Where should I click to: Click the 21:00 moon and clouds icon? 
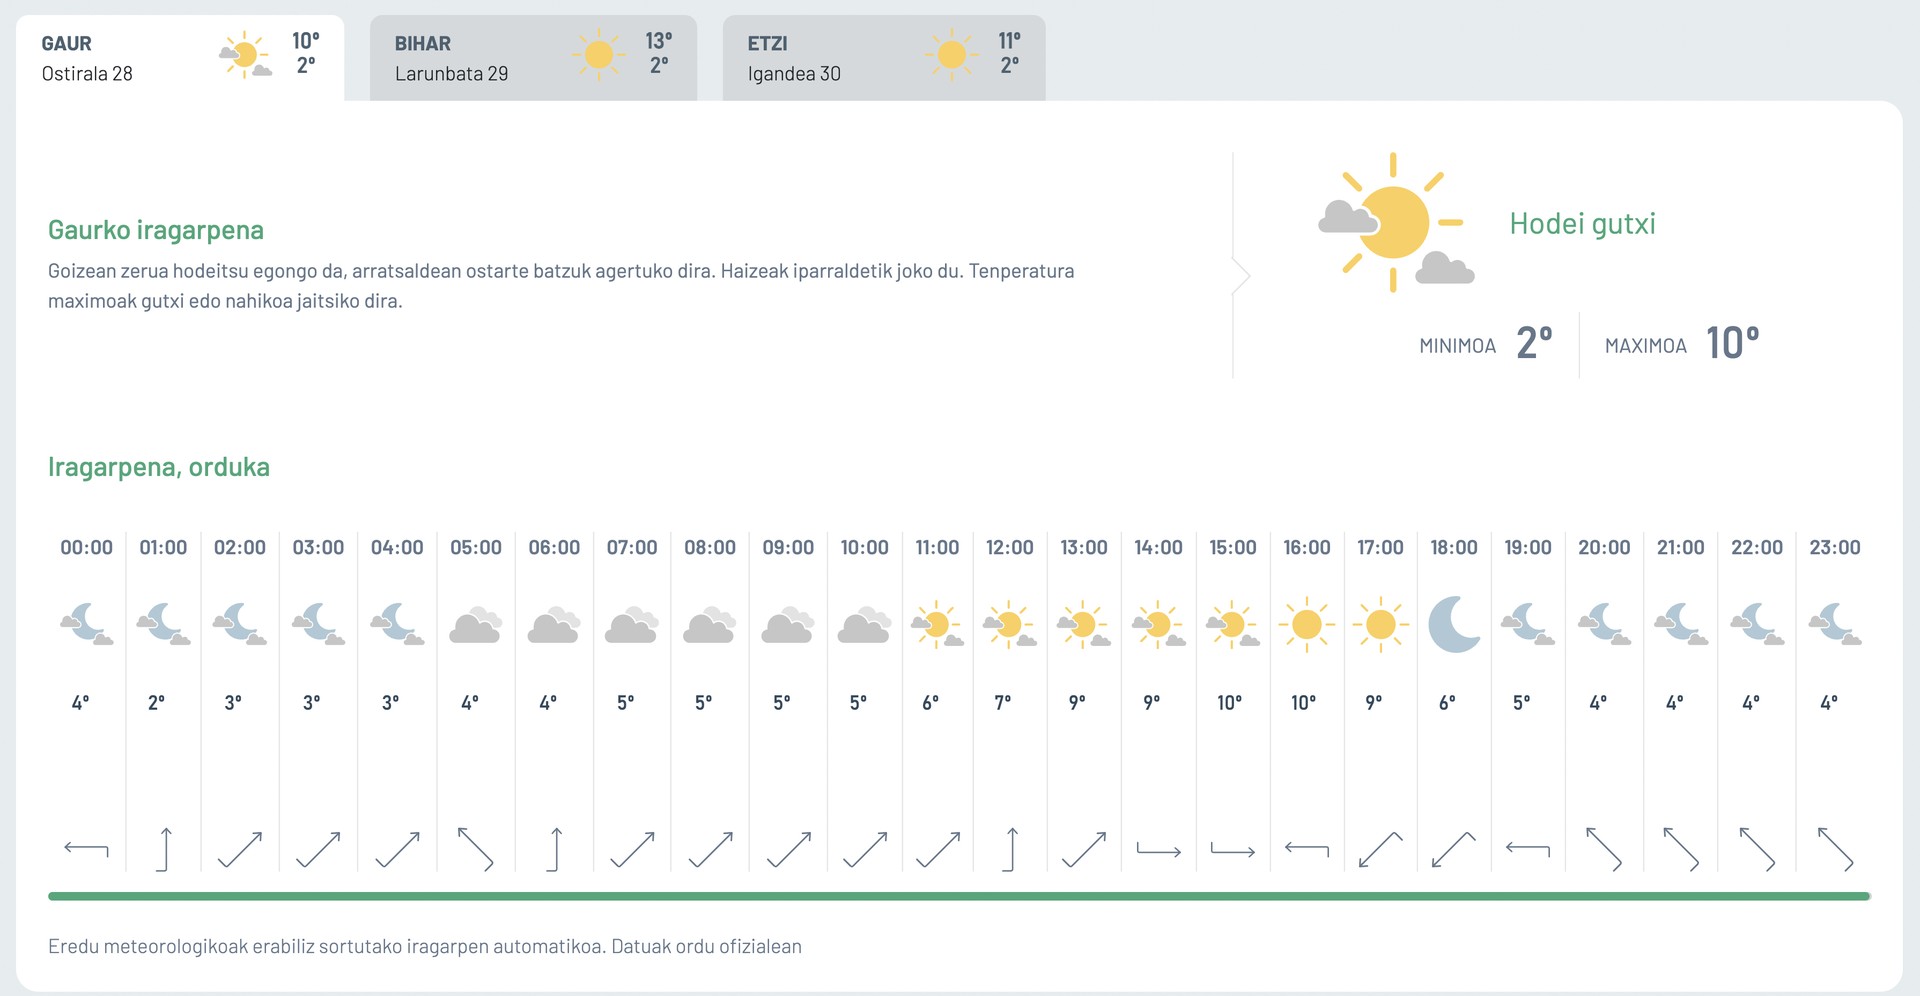click(x=1681, y=625)
